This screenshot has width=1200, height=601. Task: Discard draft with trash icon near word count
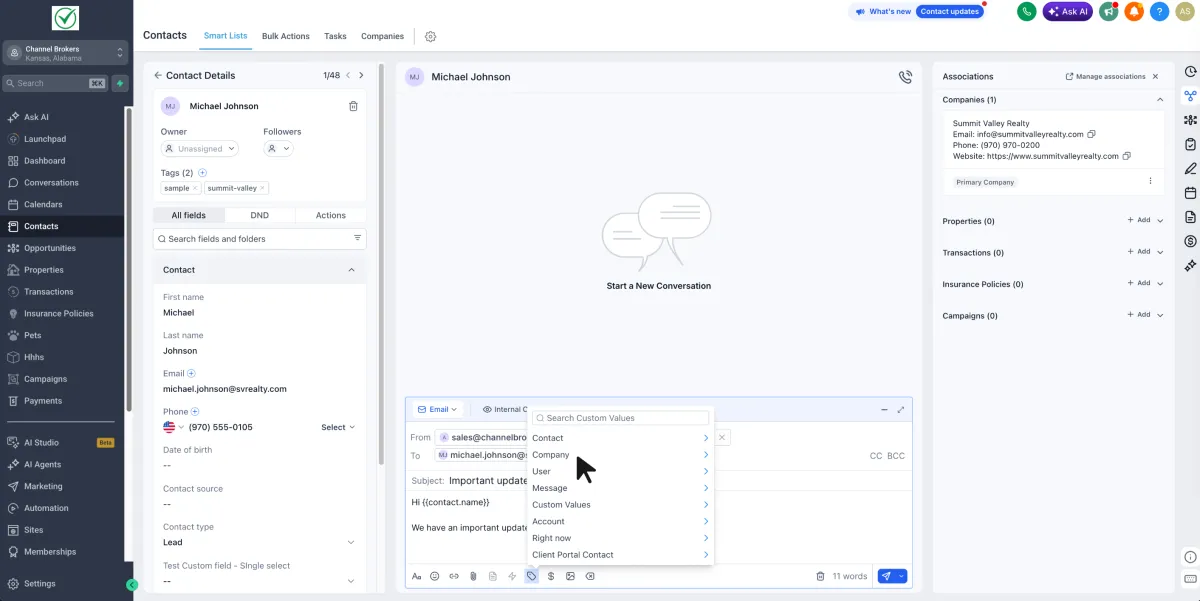pyautogui.click(x=820, y=576)
